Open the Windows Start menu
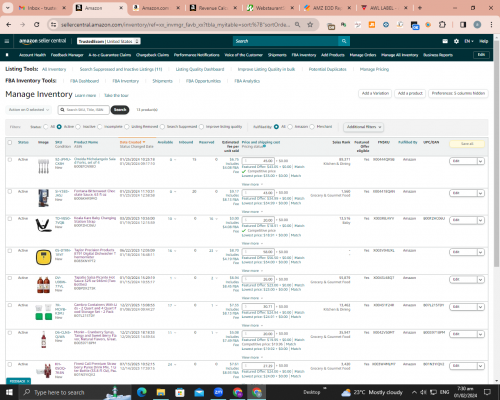The image size is (500, 400). tap(9, 392)
